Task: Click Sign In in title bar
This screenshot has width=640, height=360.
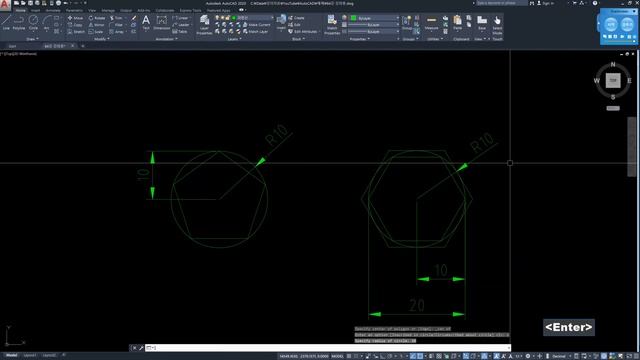Action: (x=545, y=3)
